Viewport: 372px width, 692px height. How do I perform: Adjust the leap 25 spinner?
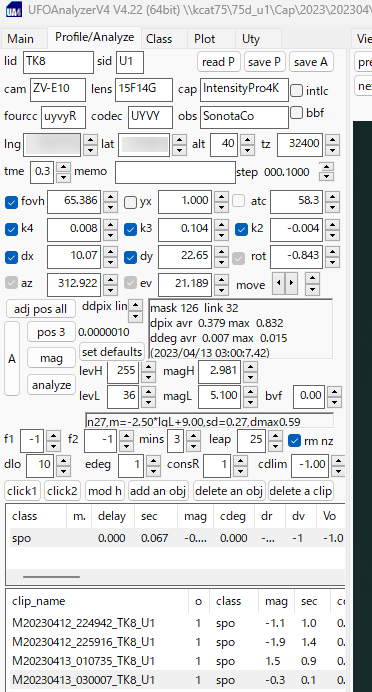(276, 440)
